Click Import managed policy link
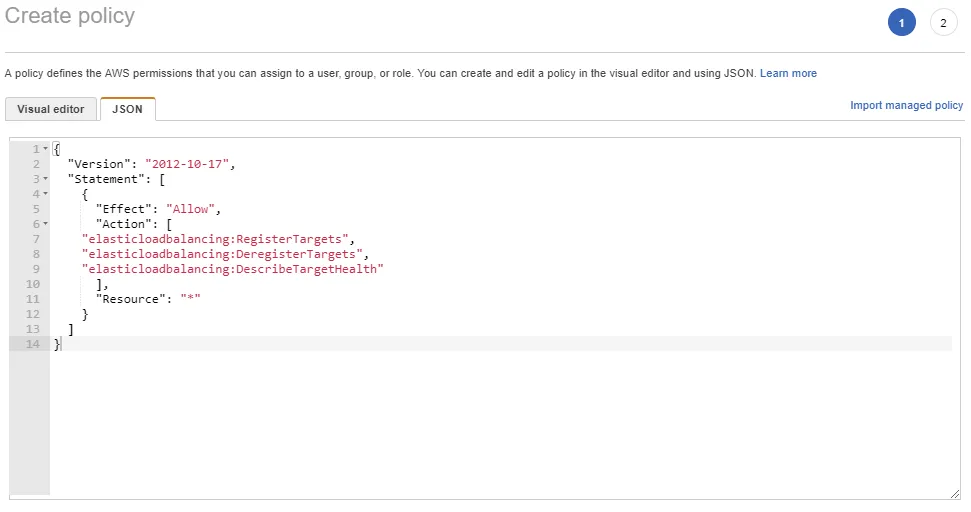Image resolution: width=971 pixels, height=512 pixels. [x=906, y=105]
